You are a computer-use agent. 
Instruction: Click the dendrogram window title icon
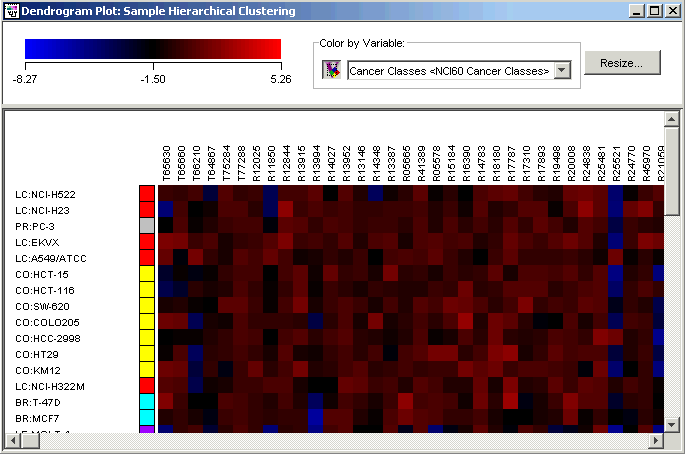pyautogui.click(x=11, y=11)
